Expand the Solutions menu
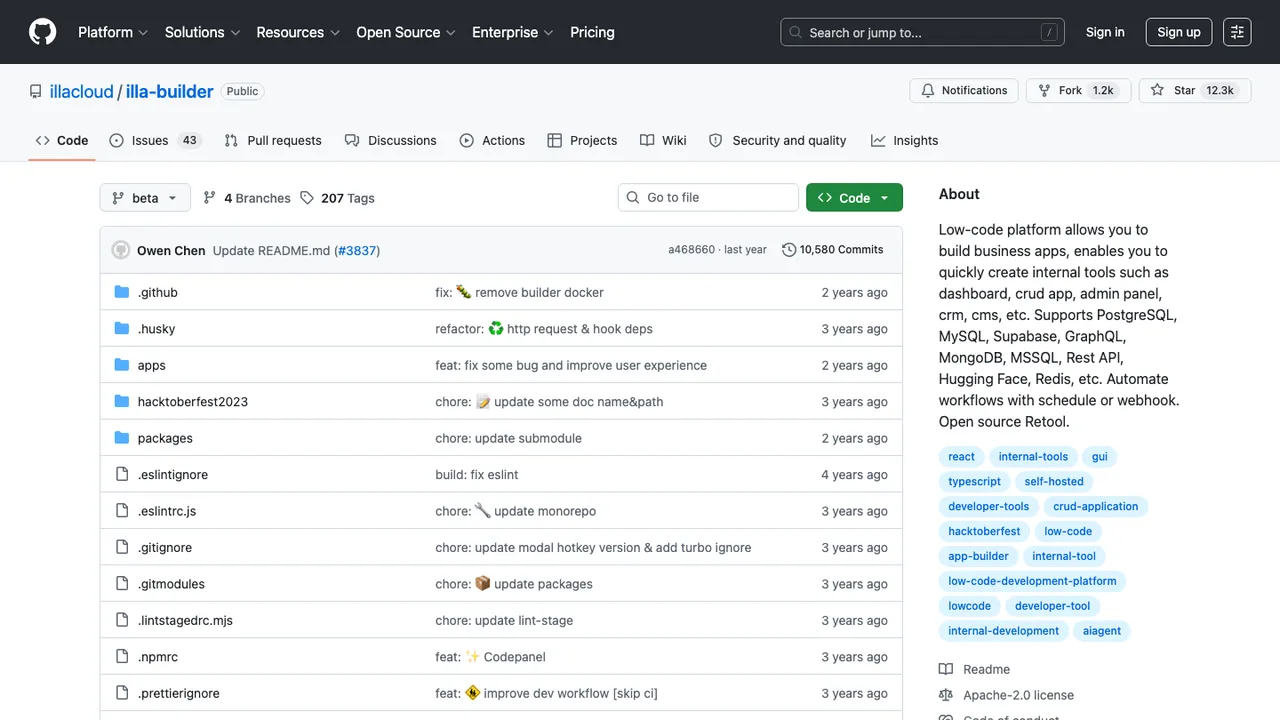The image size is (1280, 720). click(202, 32)
